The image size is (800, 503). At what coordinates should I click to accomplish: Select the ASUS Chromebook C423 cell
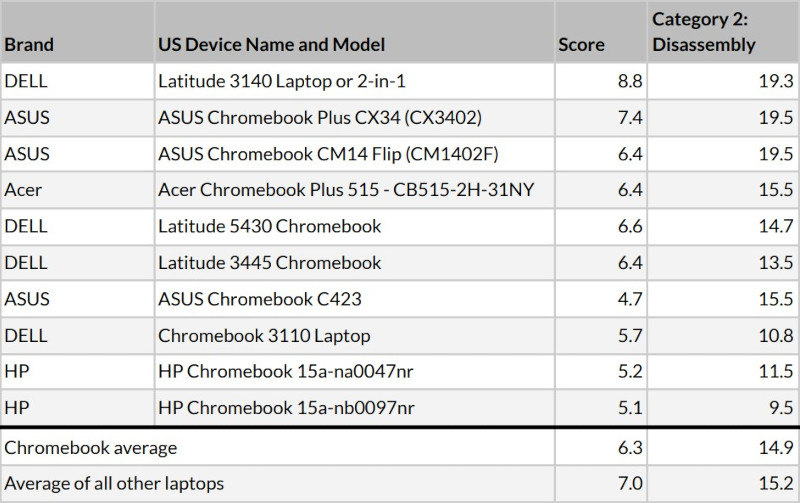pyautogui.click(x=259, y=299)
